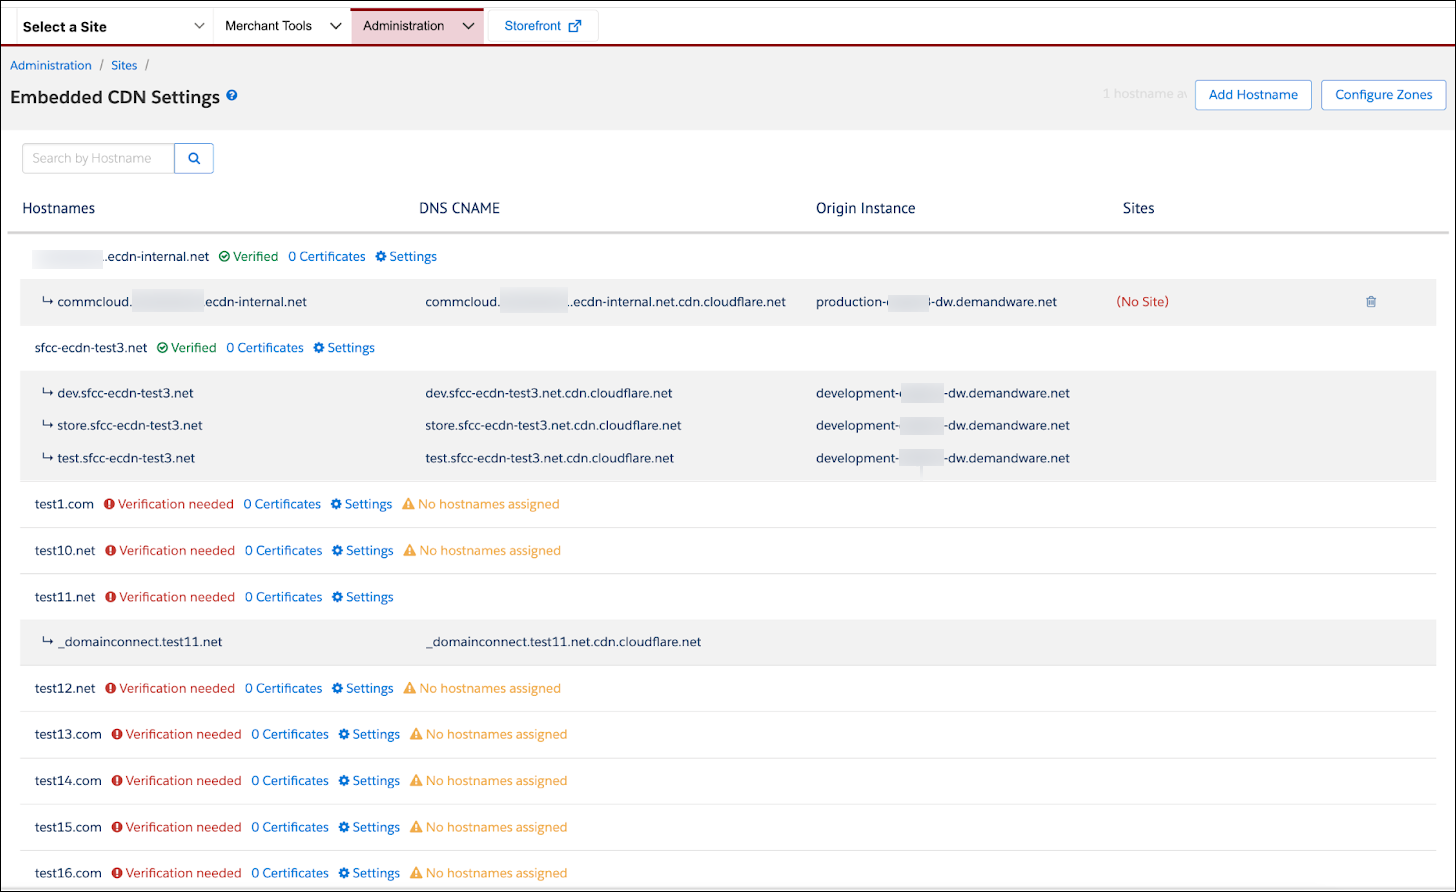Click the Add Hostname button
This screenshot has height=892, width=1456.
[x=1253, y=94]
